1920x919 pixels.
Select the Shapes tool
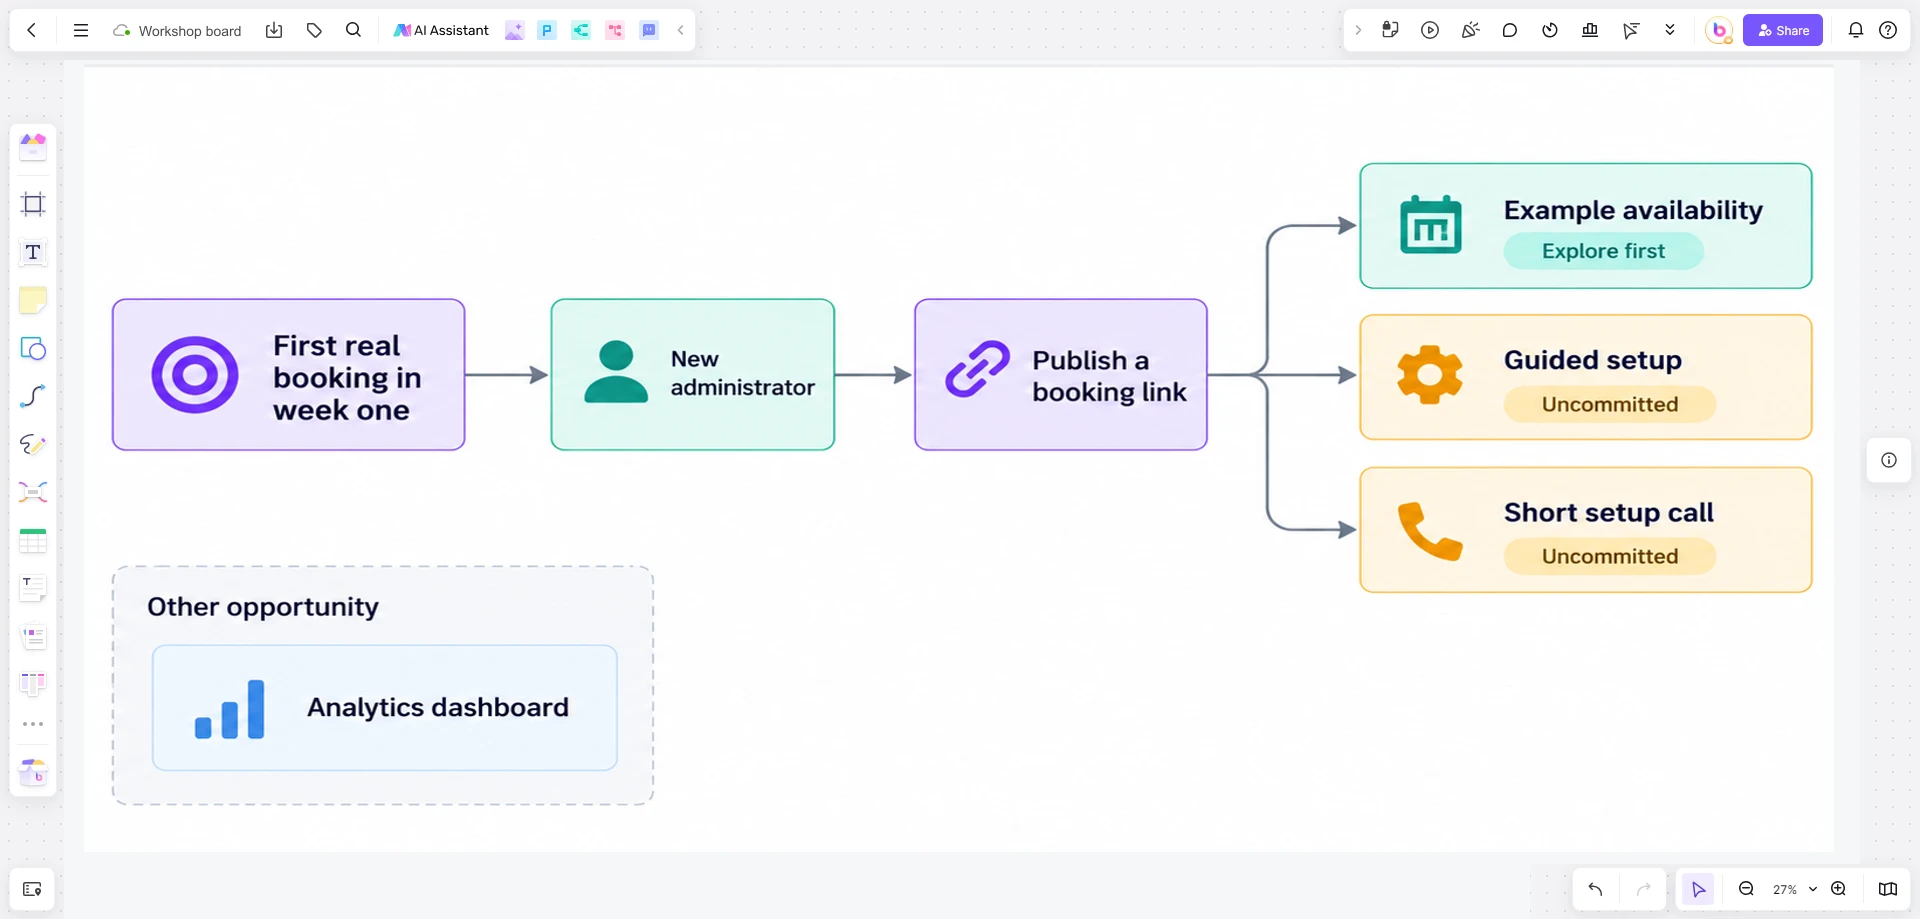pos(33,348)
